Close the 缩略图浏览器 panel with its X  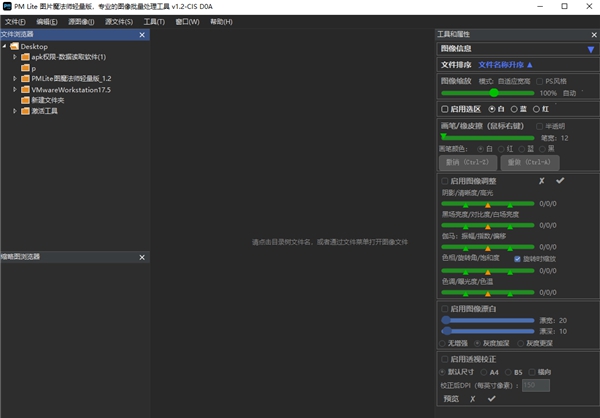pyautogui.click(x=142, y=257)
